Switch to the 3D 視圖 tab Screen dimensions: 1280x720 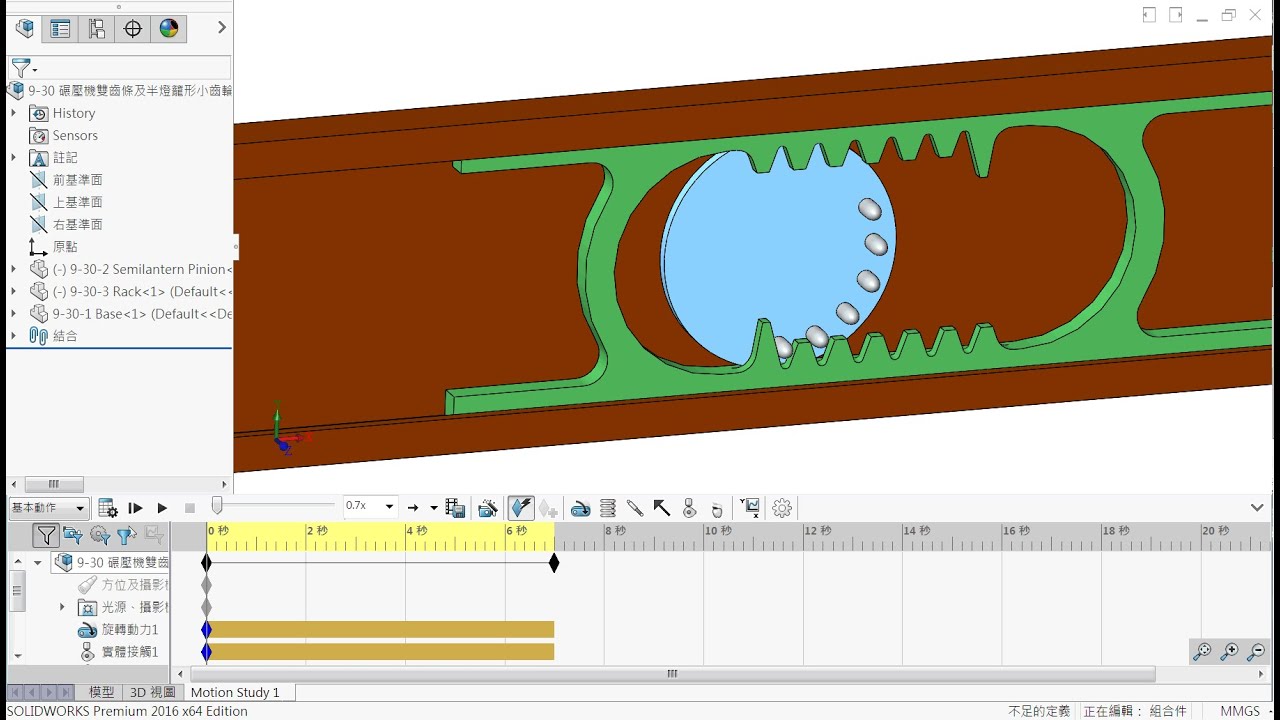click(x=153, y=692)
